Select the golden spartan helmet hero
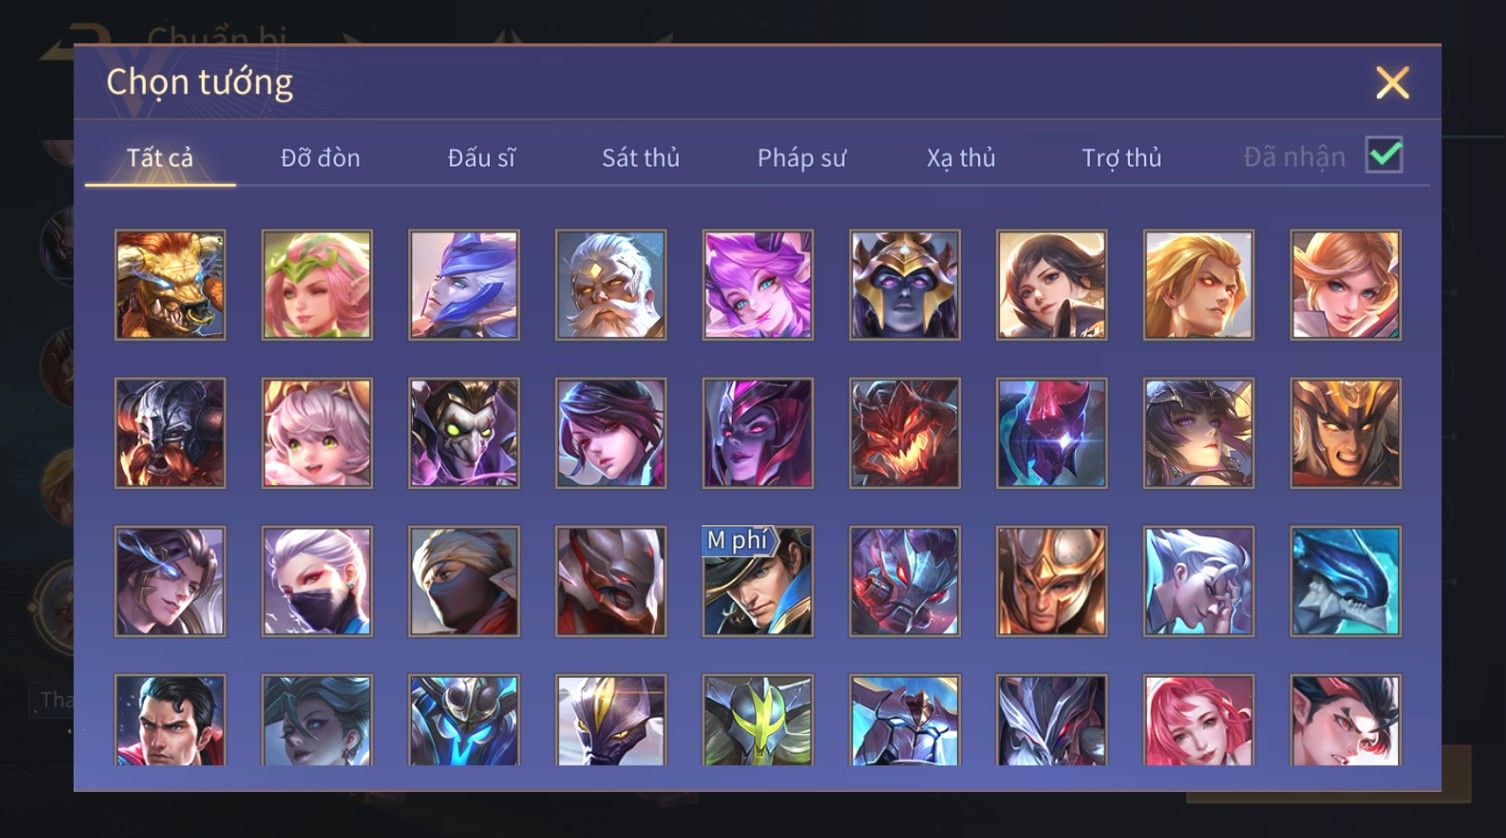 click(x=1052, y=582)
